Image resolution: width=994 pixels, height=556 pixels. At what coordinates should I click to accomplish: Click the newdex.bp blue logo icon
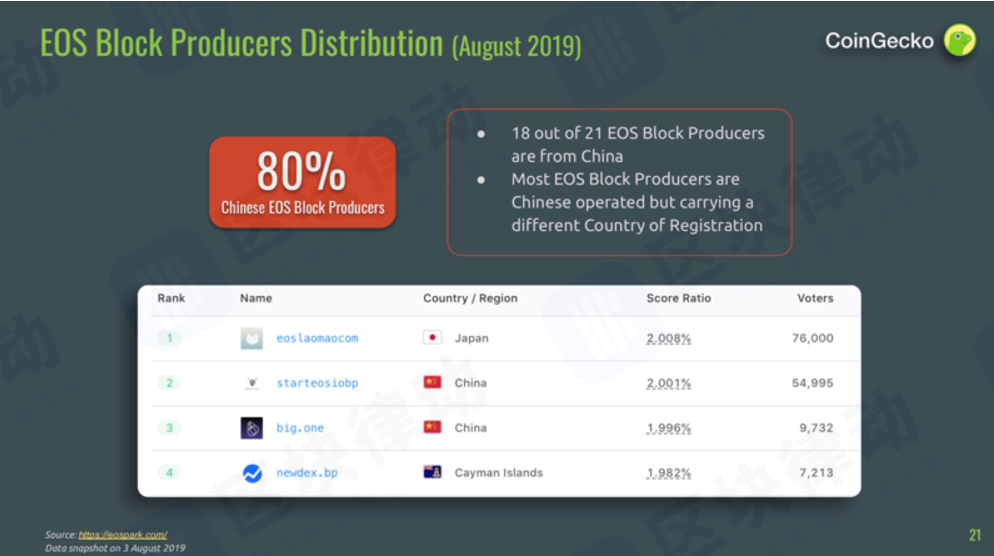pyautogui.click(x=252, y=473)
